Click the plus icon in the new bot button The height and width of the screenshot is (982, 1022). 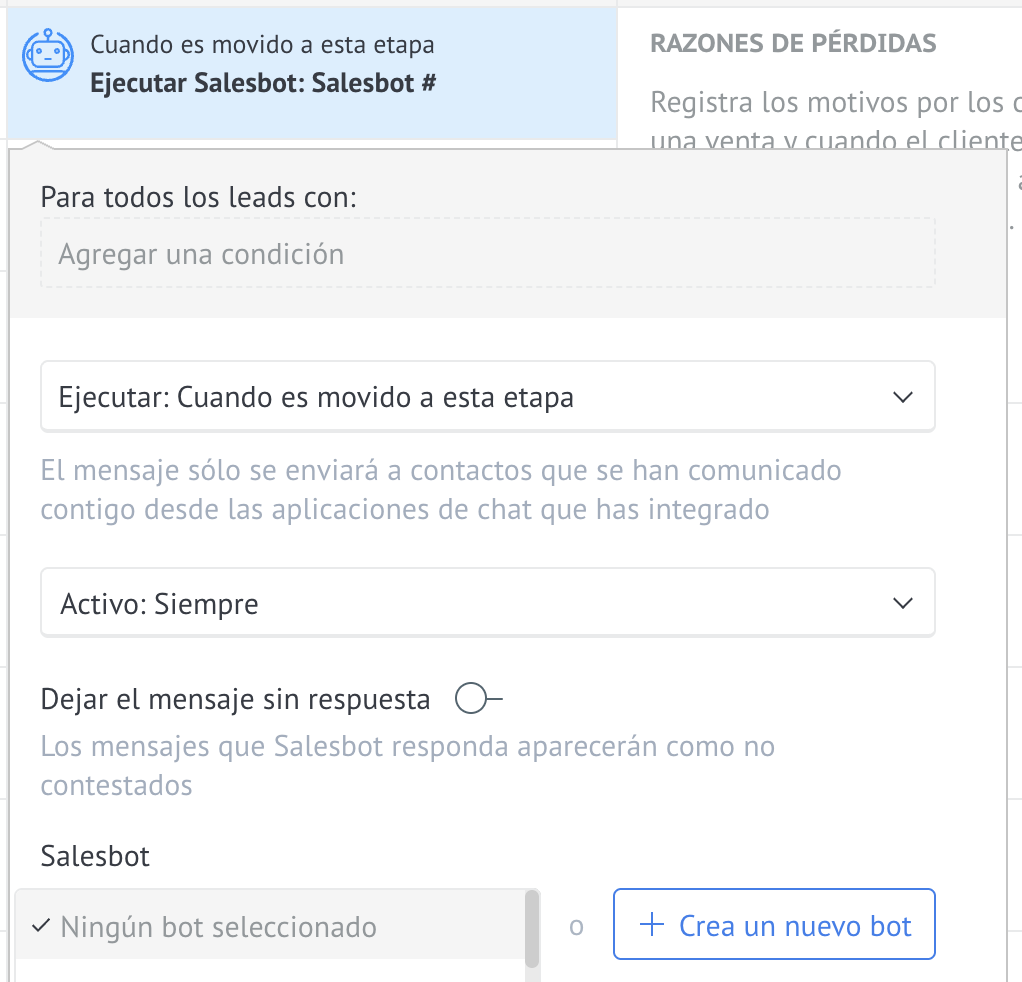pyautogui.click(x=651, y=925)
